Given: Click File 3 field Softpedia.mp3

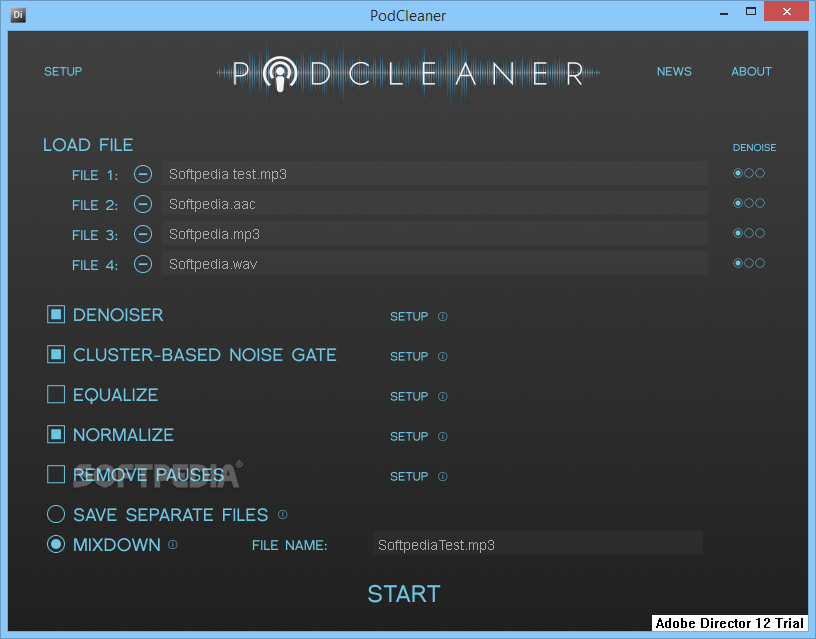Looking at the screenshot, I should [x=435, y=234].
